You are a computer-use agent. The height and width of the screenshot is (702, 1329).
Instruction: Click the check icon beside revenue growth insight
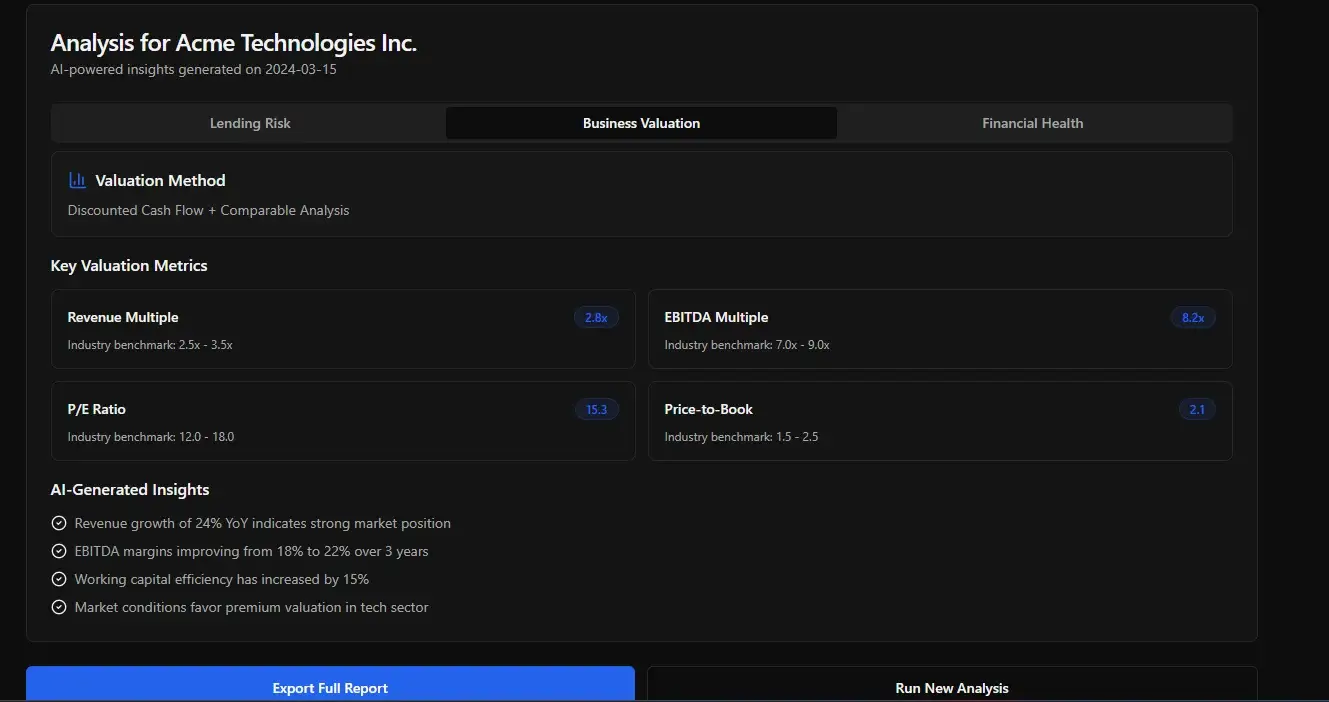[x=59, y=523]
